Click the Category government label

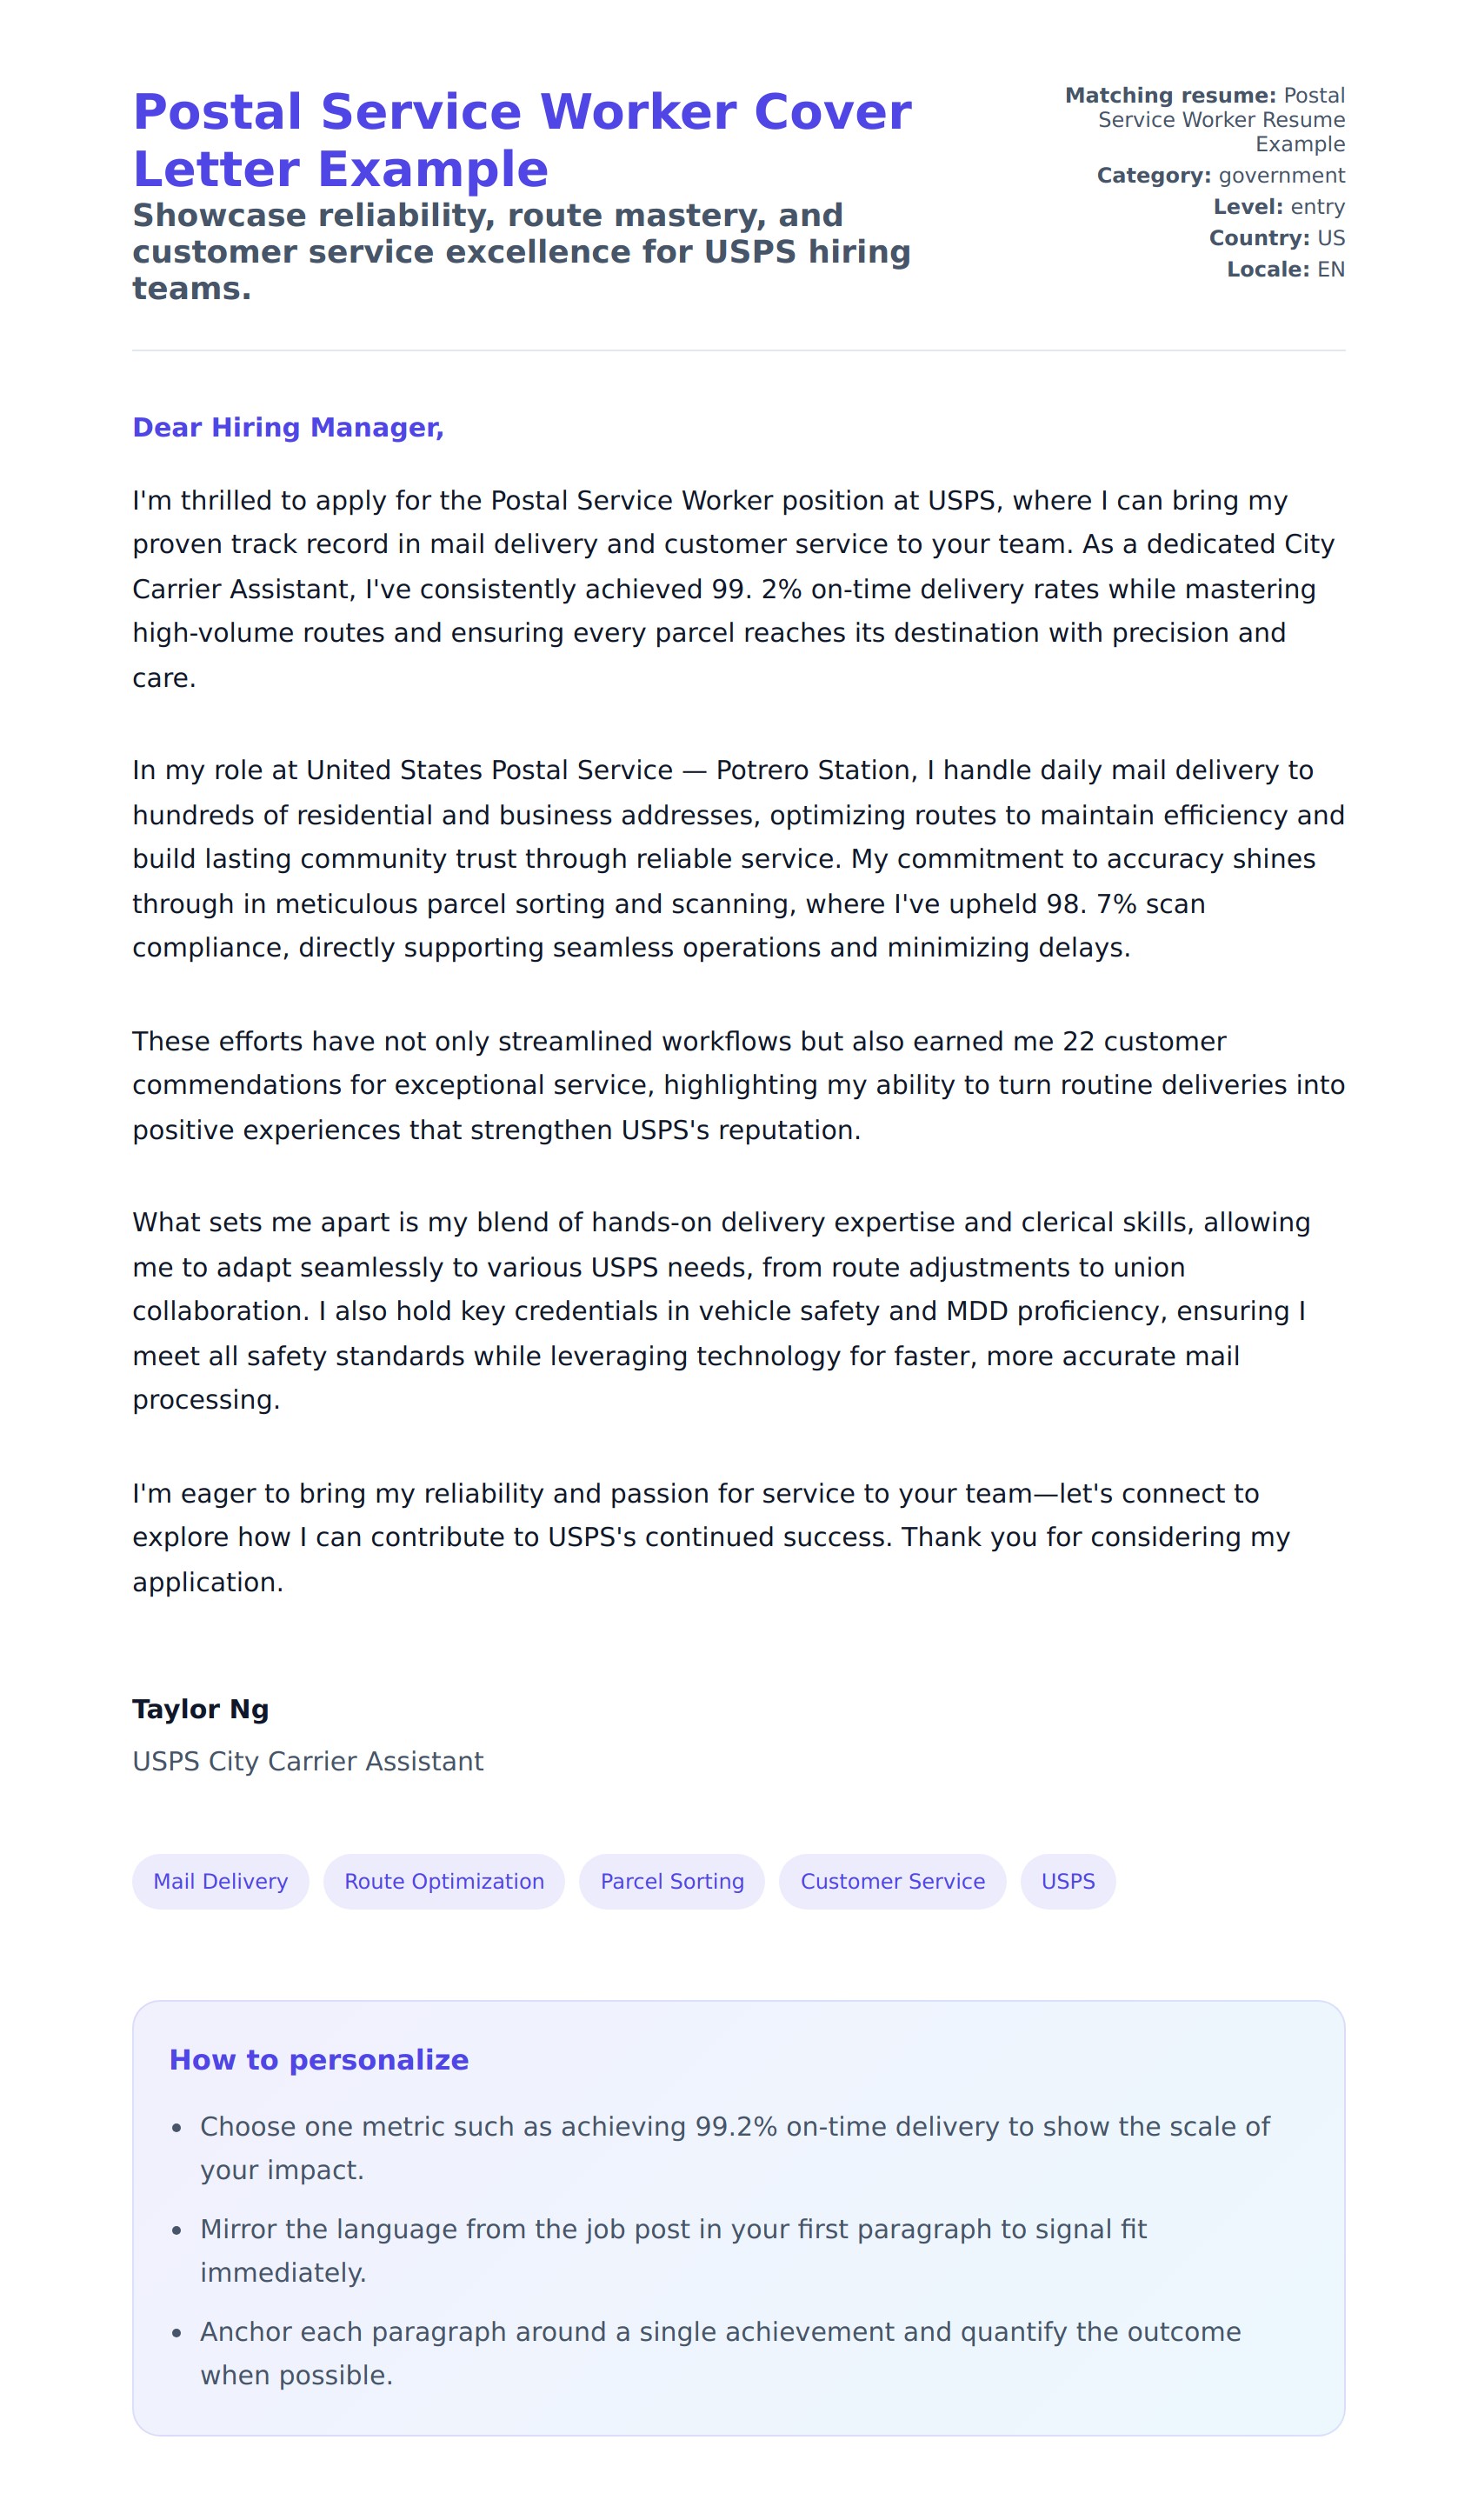[1220, 176]
